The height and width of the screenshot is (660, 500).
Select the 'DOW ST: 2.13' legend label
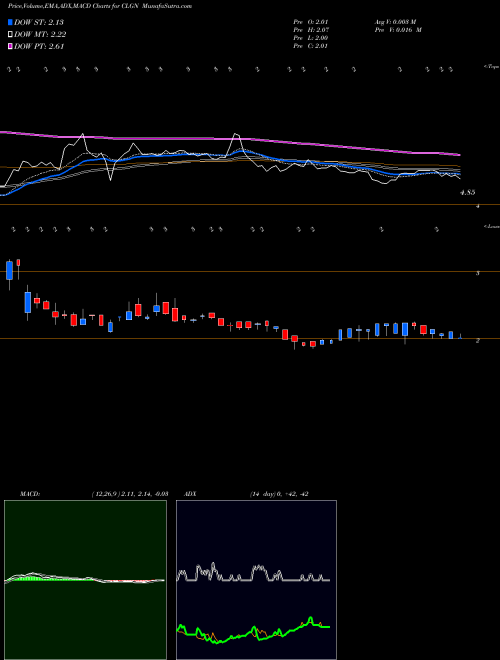pos(39,22)
